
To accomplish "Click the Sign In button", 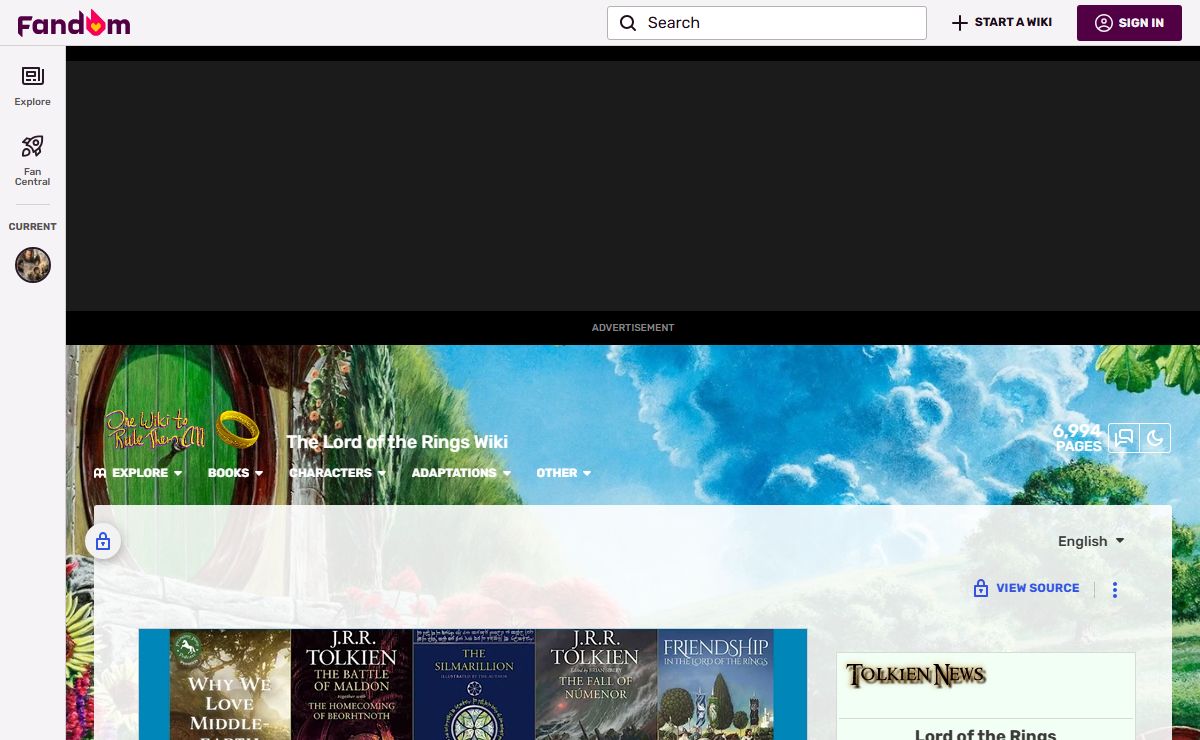I will point(1129,23).
